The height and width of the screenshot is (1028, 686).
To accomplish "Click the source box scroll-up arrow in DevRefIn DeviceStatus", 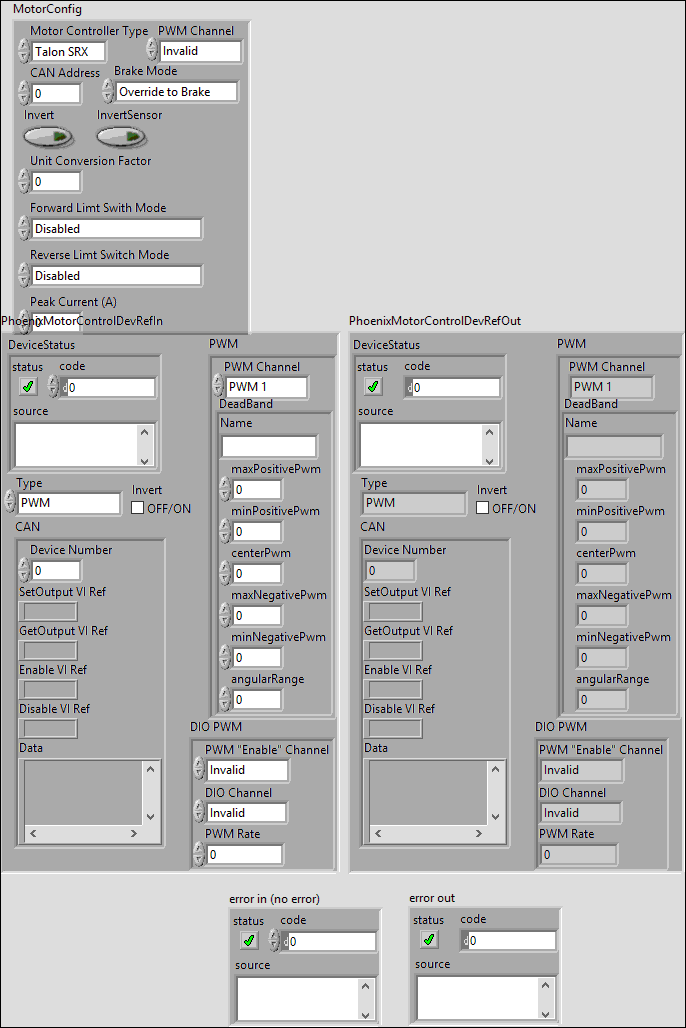I will point(145,431).
